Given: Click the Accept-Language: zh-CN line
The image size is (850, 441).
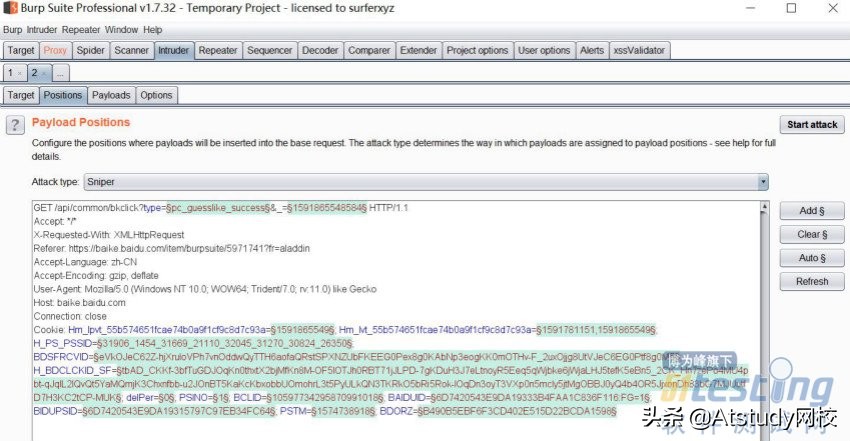Looking at the screenshot, I should click(x=85, y=262).
